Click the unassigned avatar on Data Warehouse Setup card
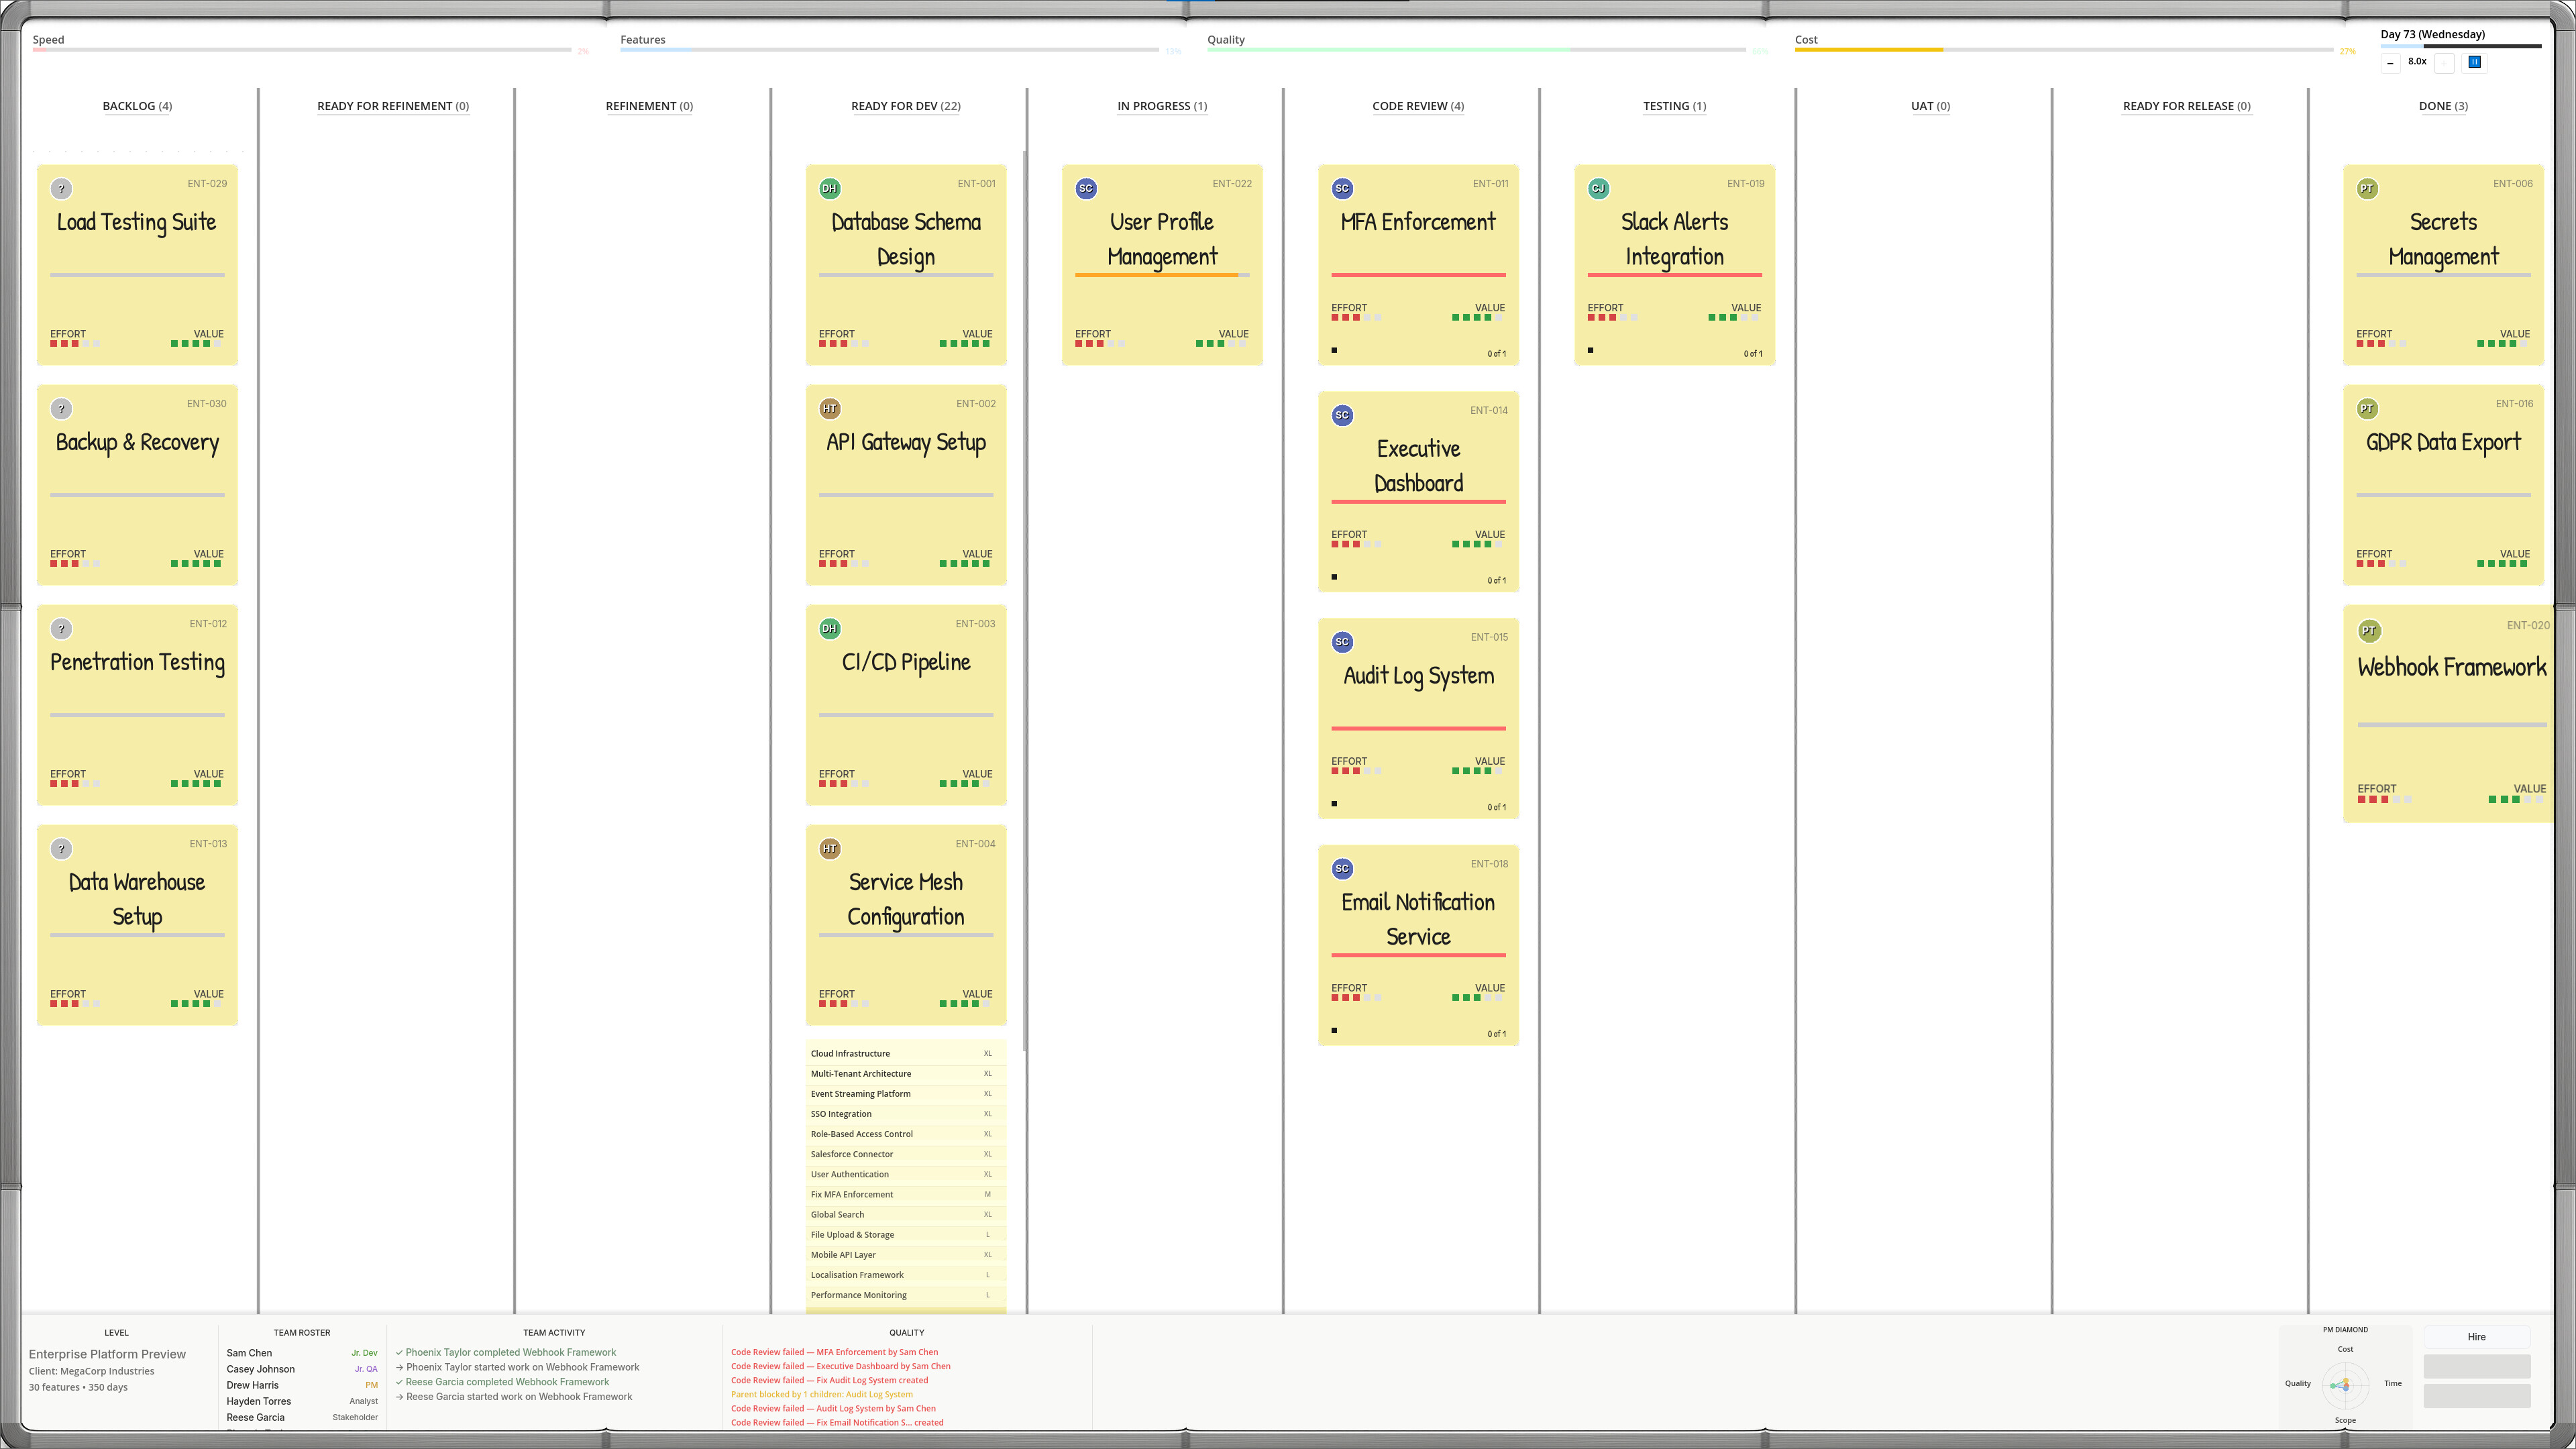The width and height of the screenshot is (2576, 1449). click(61, 849)
